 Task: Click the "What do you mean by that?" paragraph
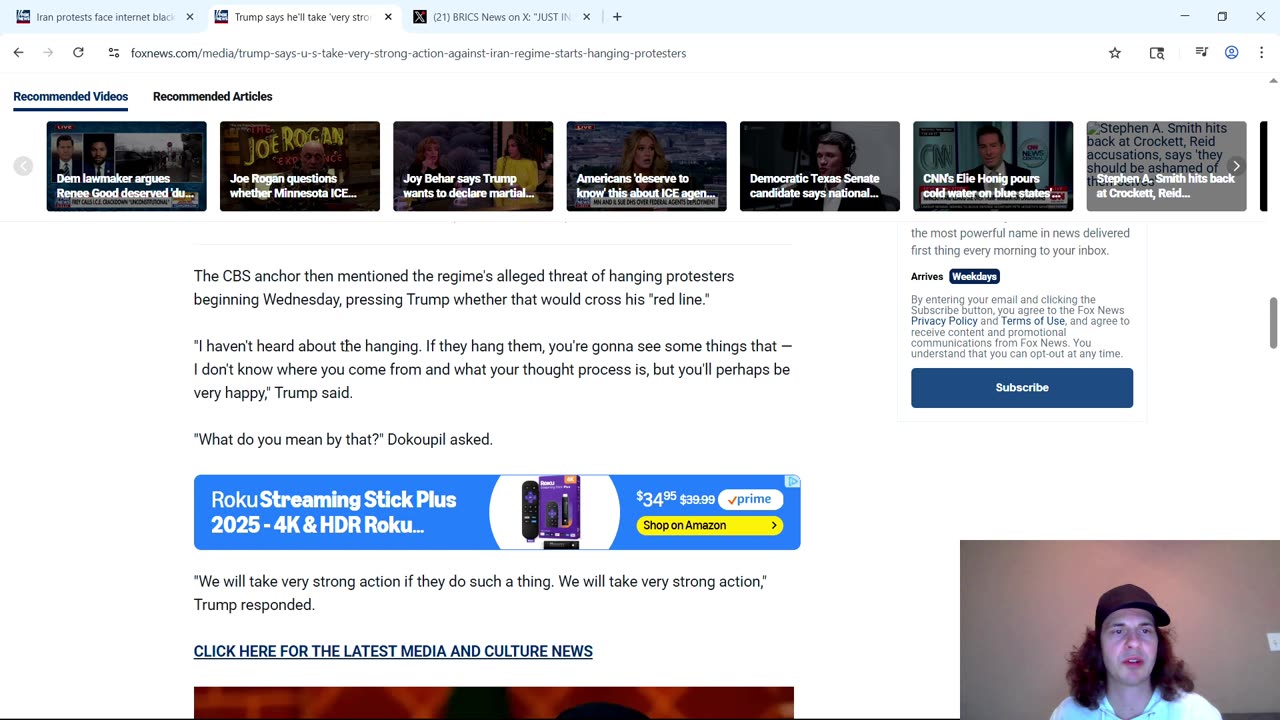pos(343,439)
